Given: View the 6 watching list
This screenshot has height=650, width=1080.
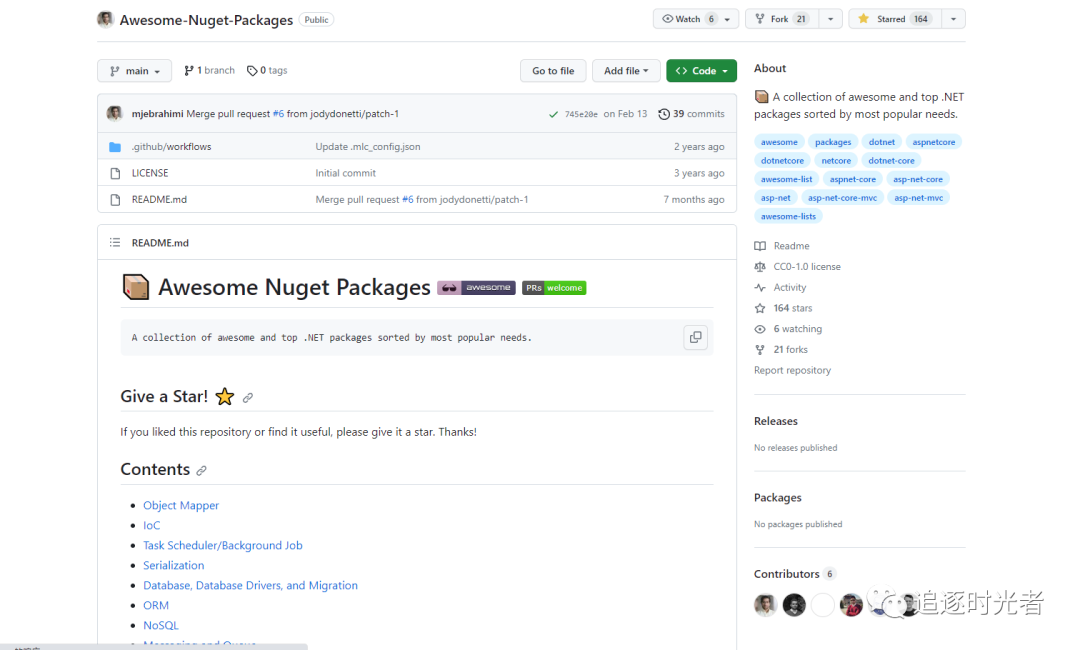Looking at the screenshot, I should (789, 328).
